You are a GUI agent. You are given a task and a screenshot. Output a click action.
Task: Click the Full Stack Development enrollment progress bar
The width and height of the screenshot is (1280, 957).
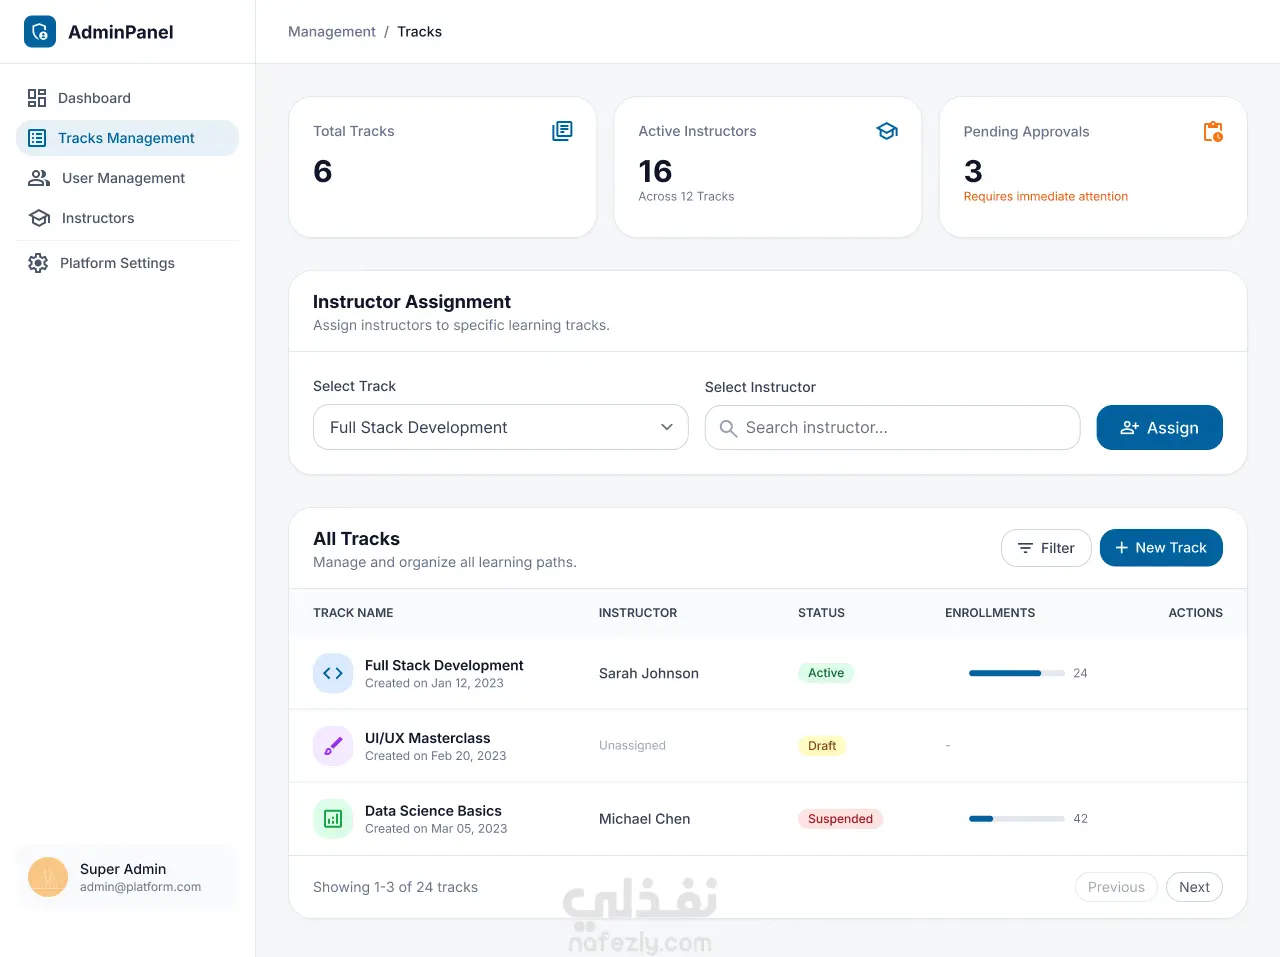(x=1017, y=673)
